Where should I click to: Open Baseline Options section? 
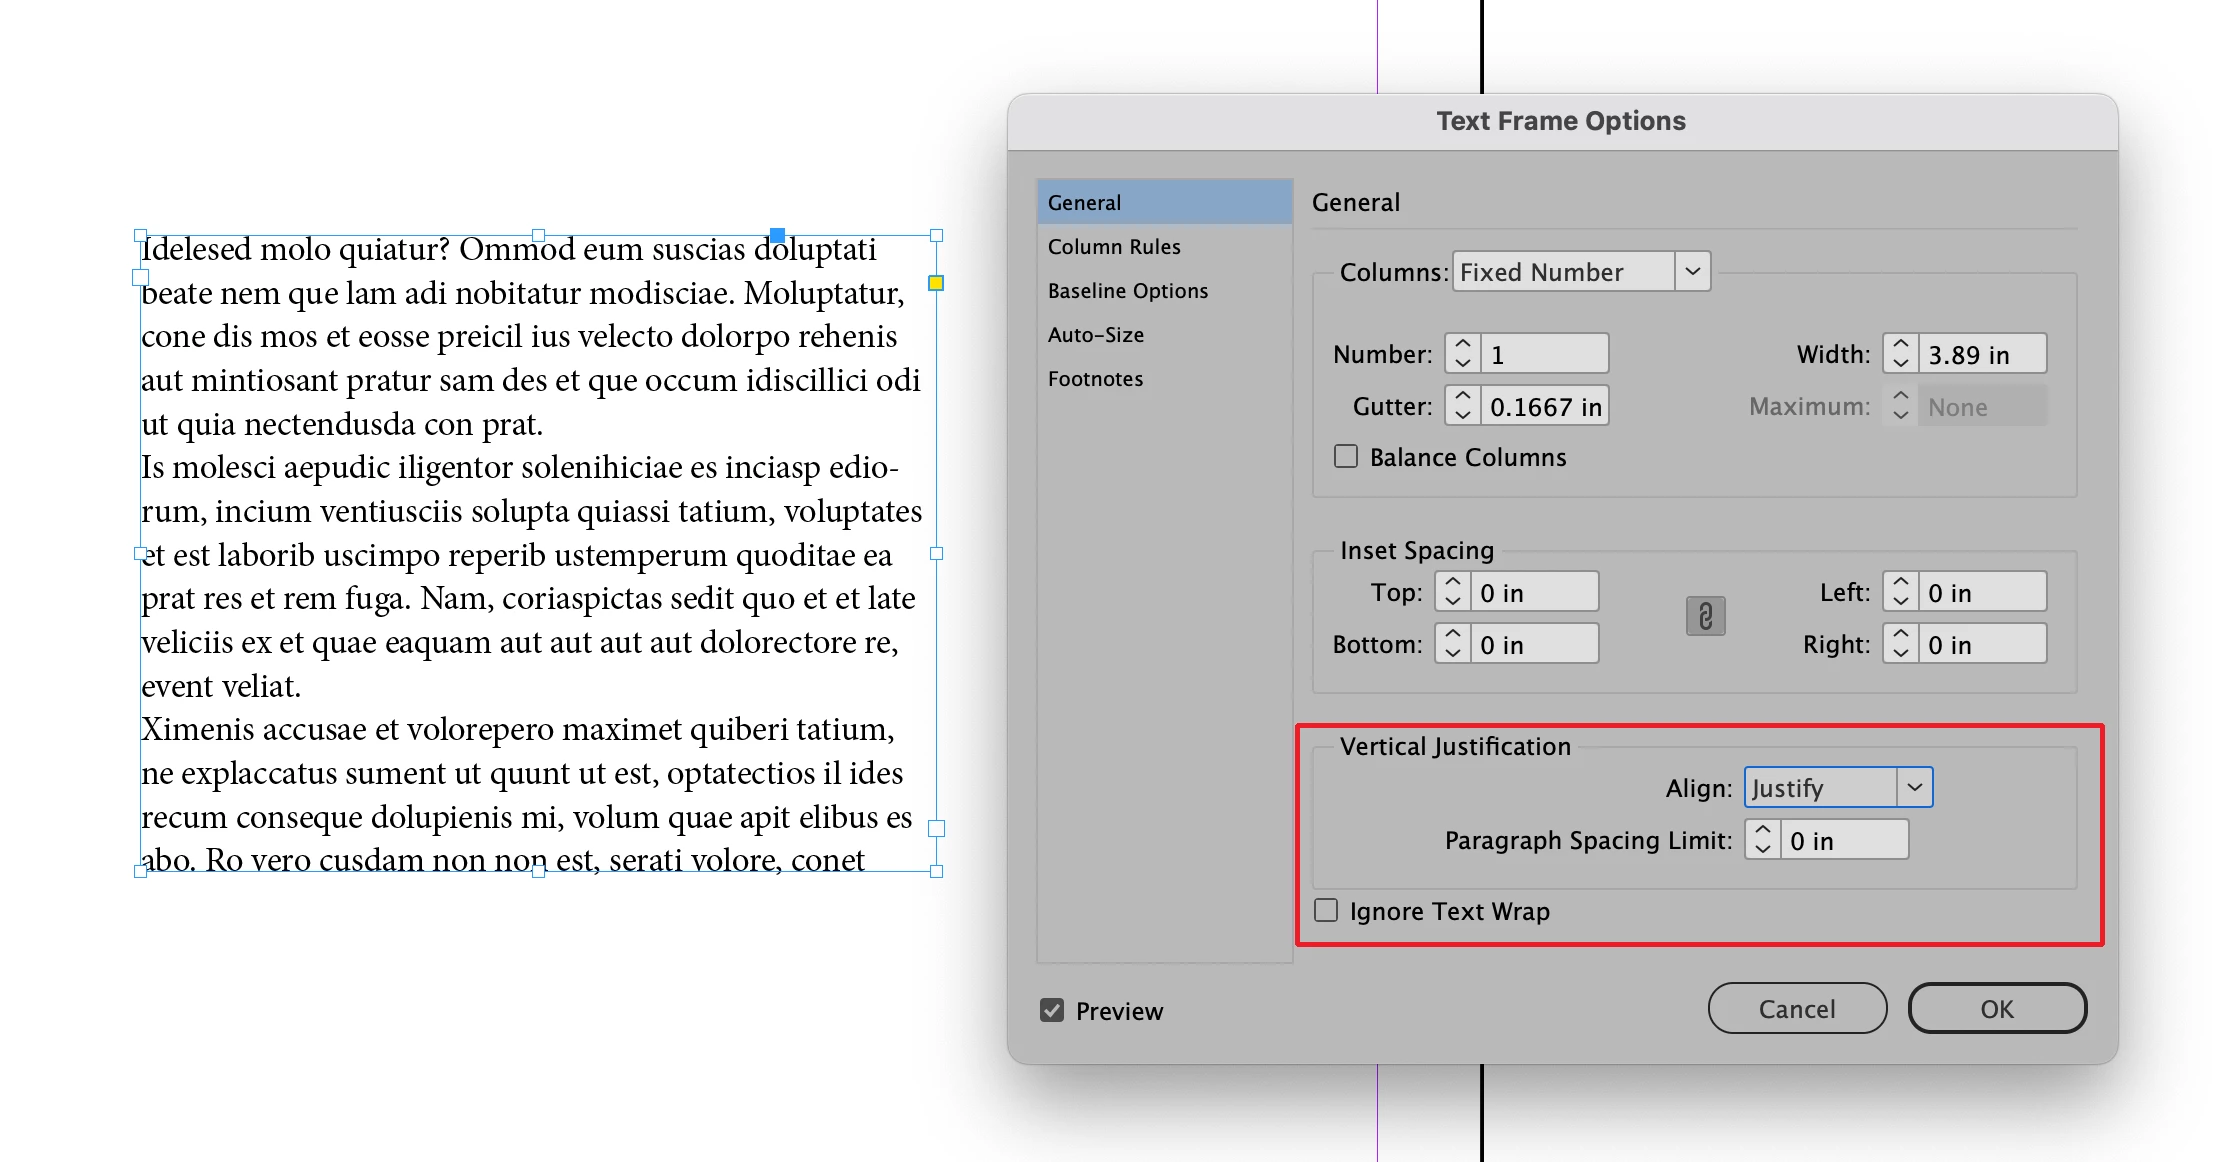[1165, 290]
